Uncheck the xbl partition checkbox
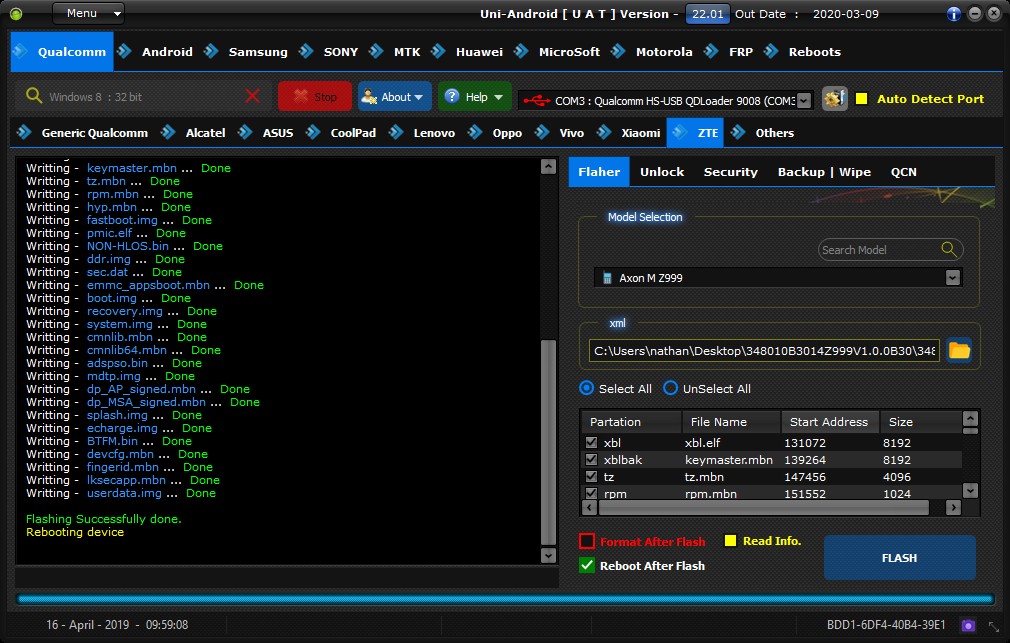1010x643 pixels. 591,443
